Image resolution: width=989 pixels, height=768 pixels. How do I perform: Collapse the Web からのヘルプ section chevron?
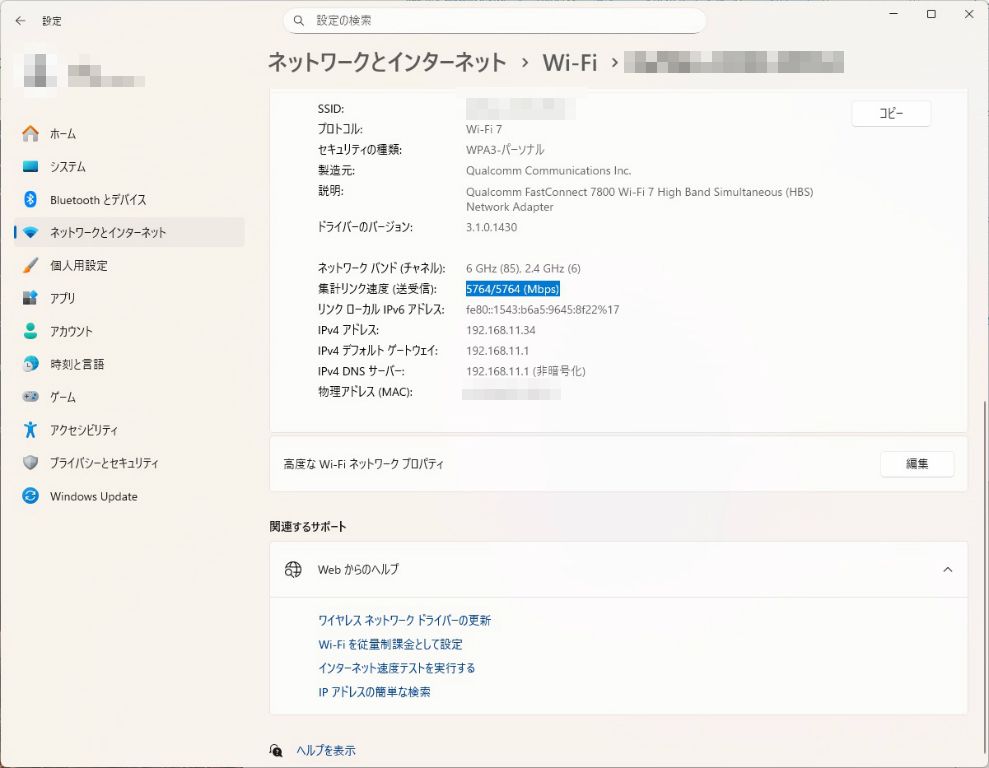(x=947, y=569)
